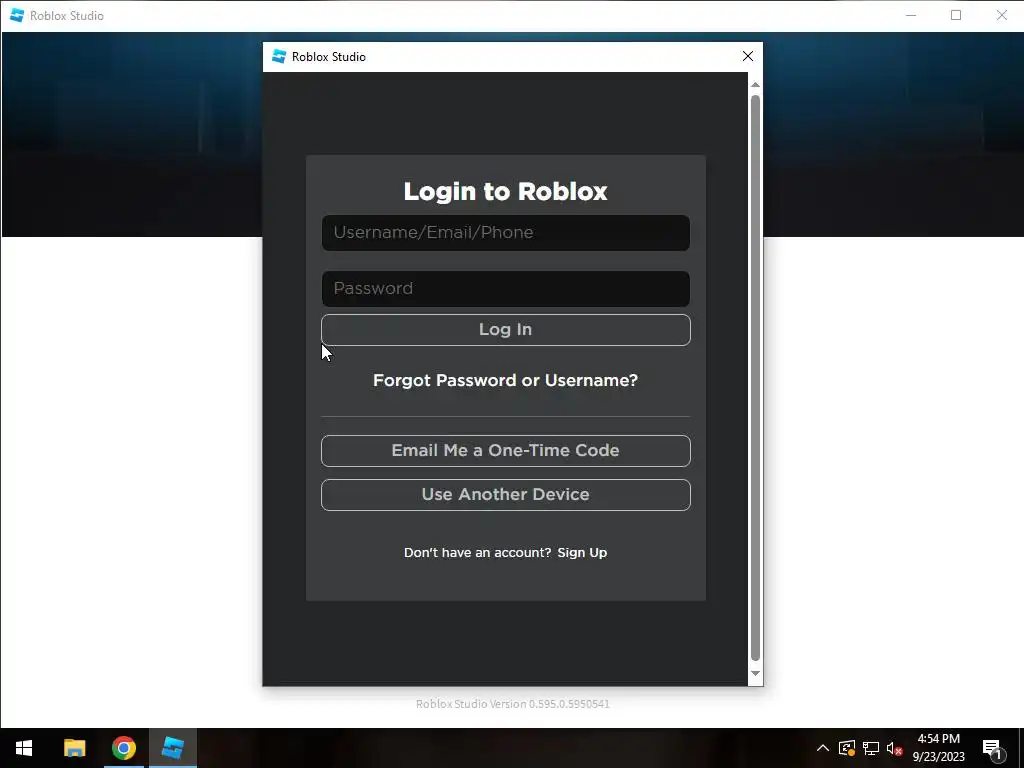Follow the Sign Up link
1024x768 pixels.
[x=582, y=552]
